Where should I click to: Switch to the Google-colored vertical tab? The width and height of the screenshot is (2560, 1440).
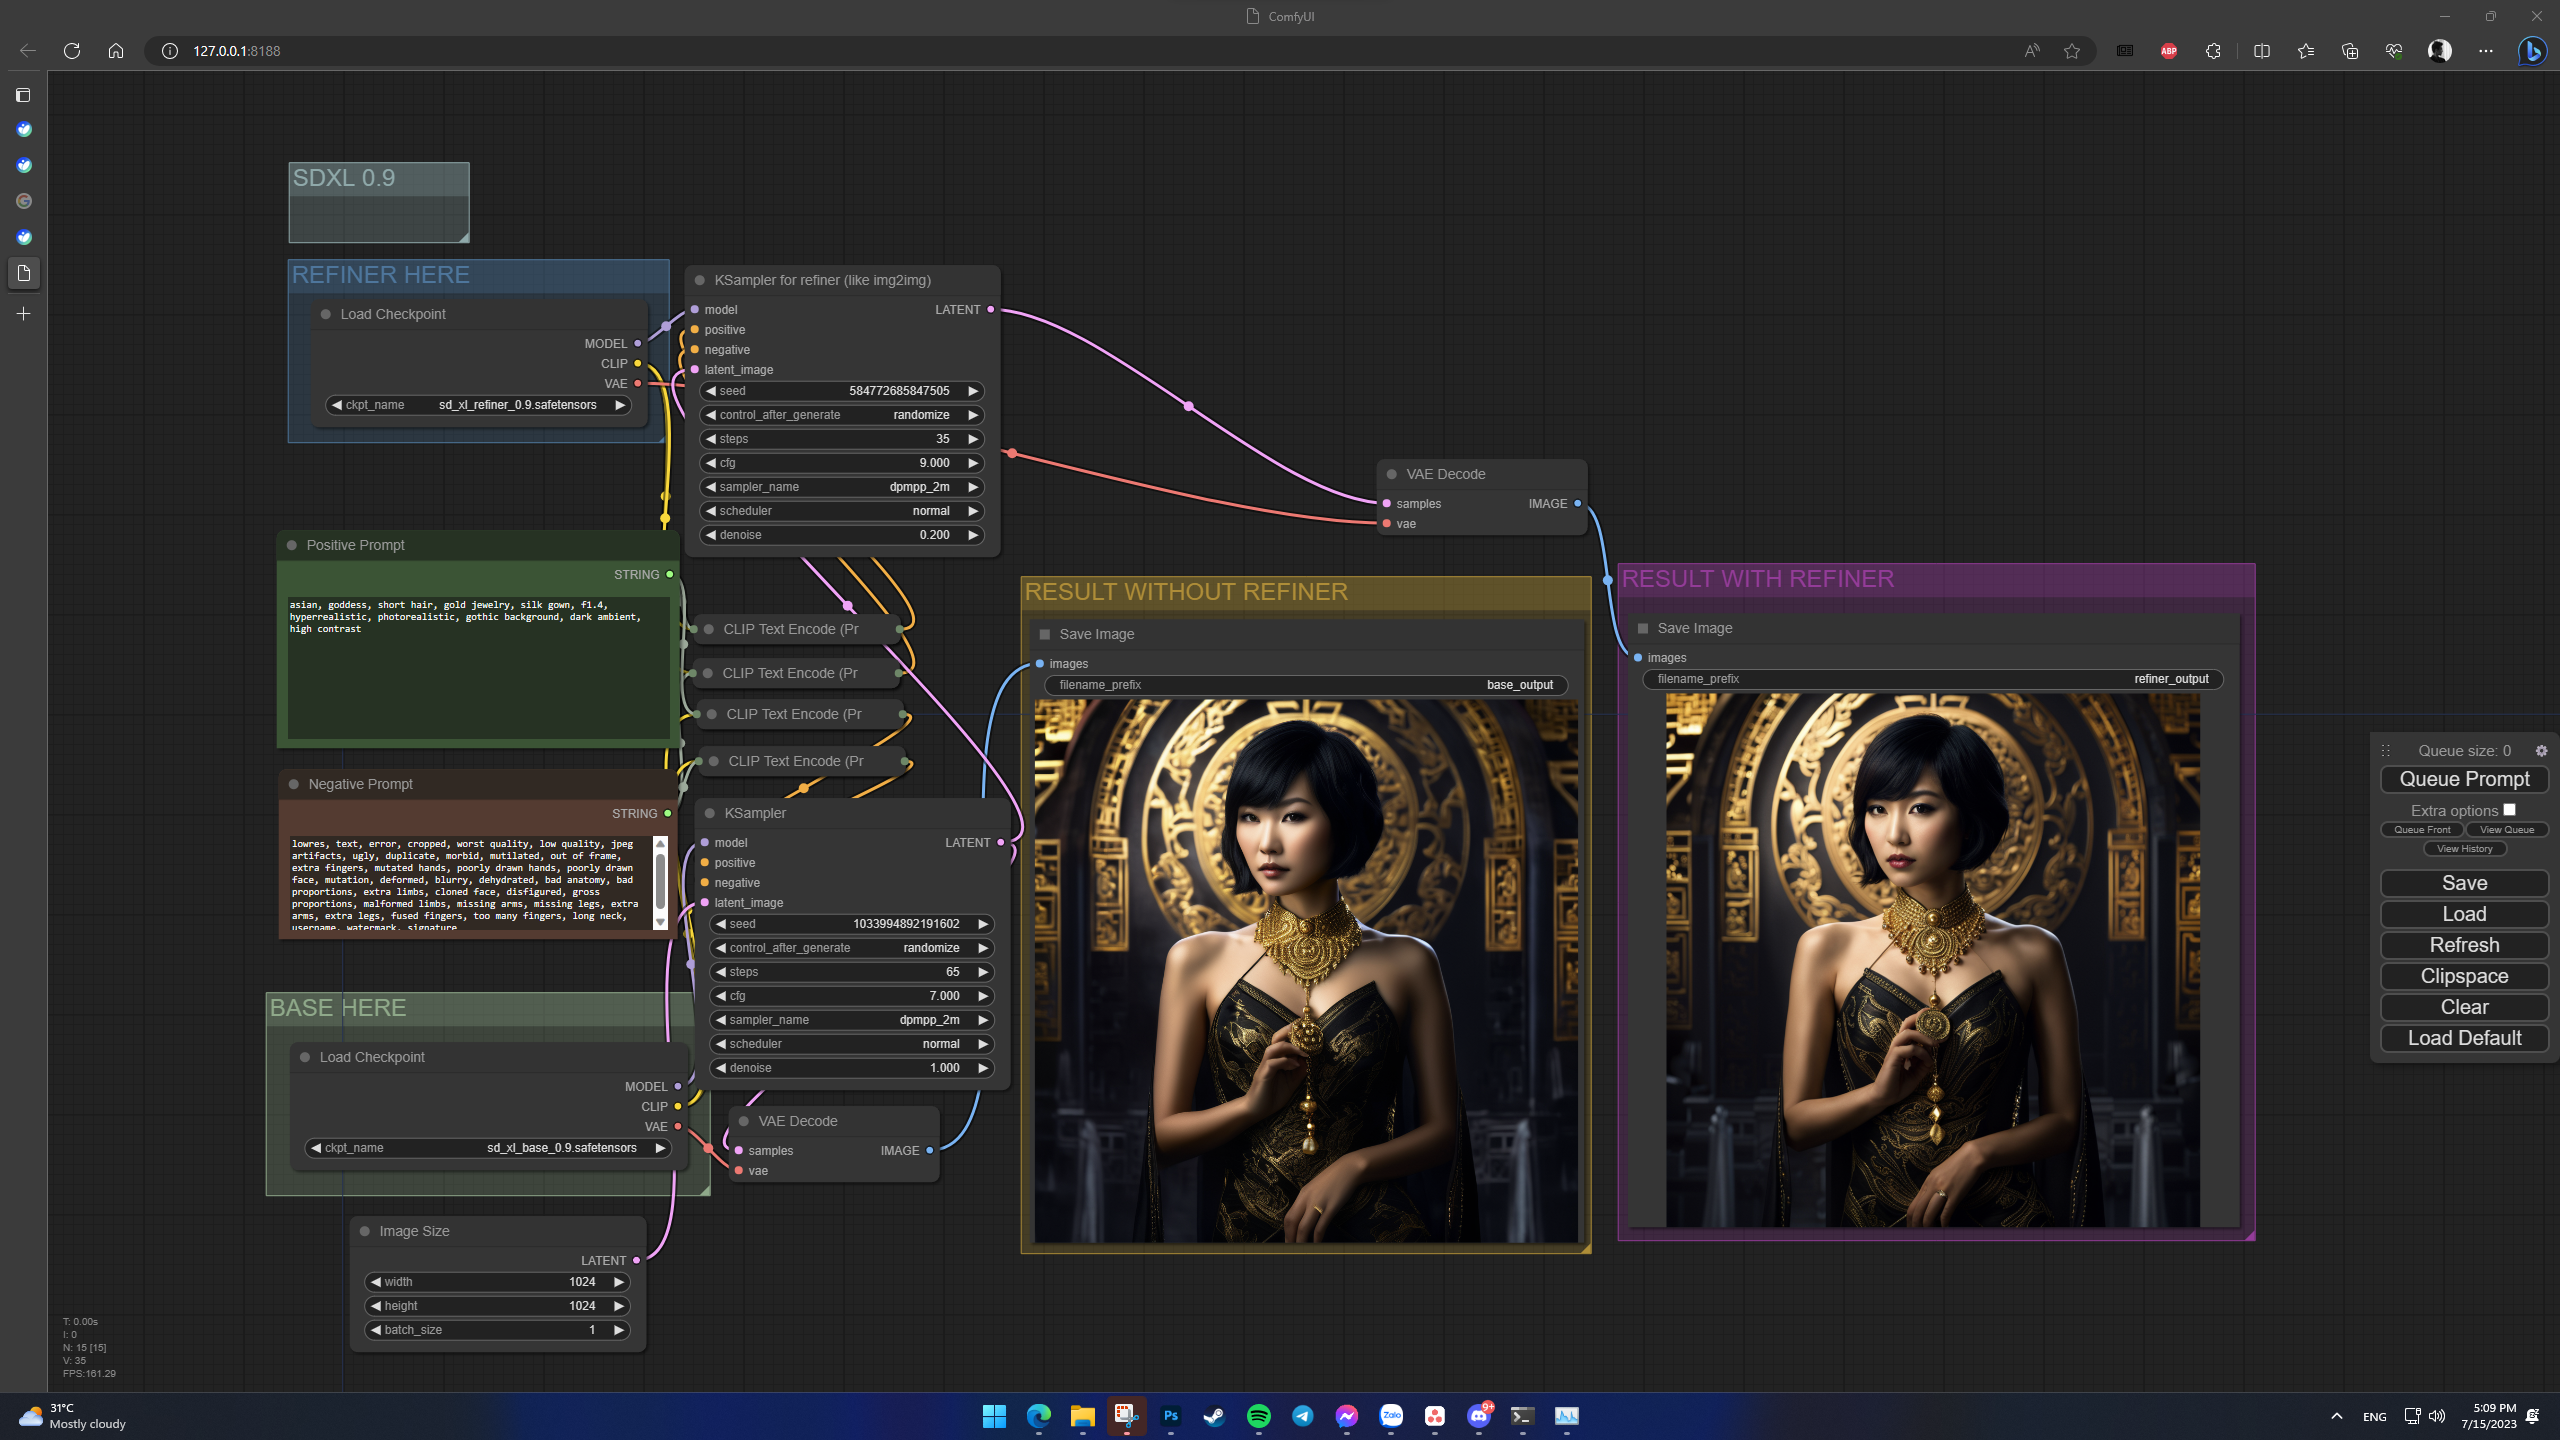(x=24, y=202)
